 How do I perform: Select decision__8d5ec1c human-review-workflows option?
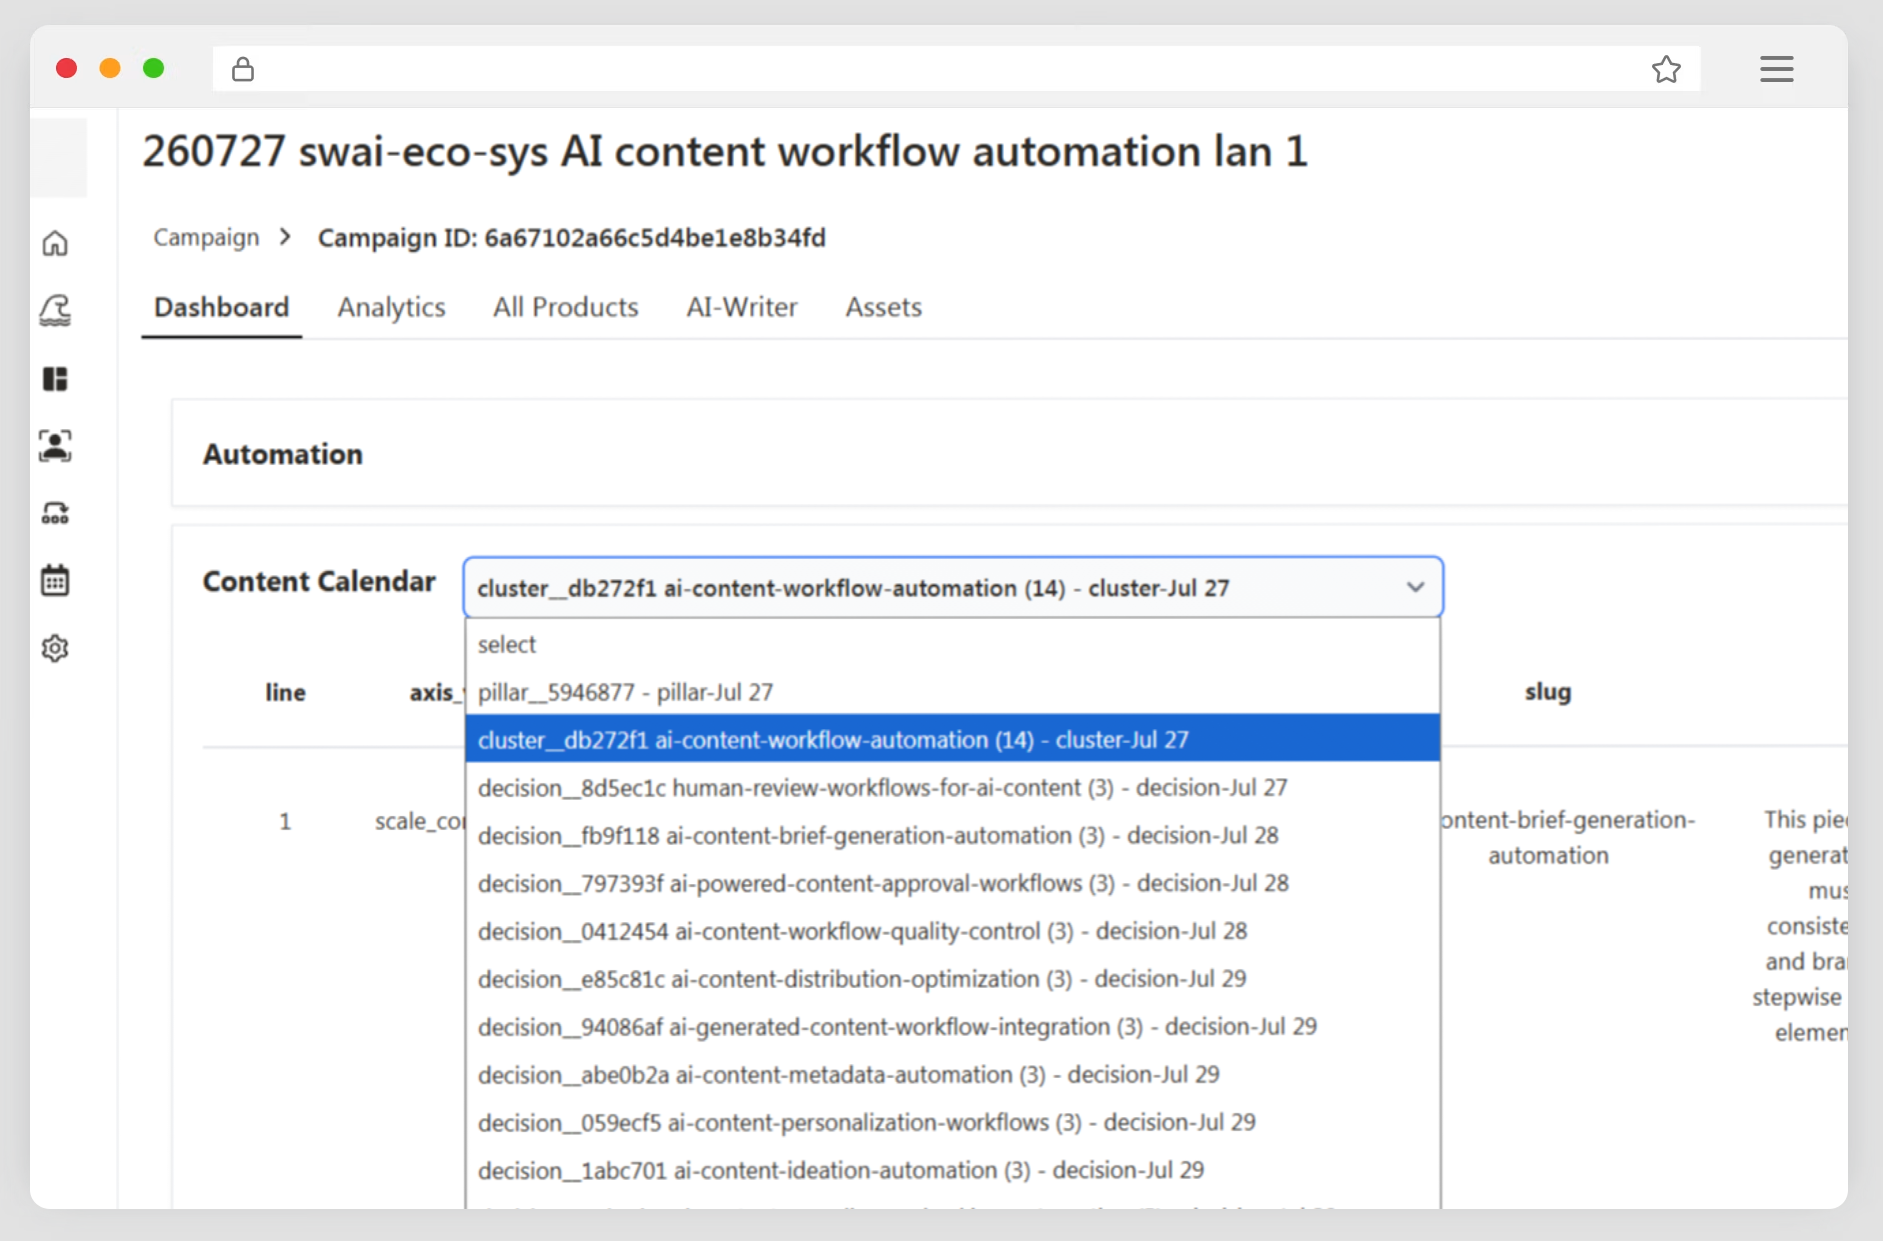[x=953, y=788]
